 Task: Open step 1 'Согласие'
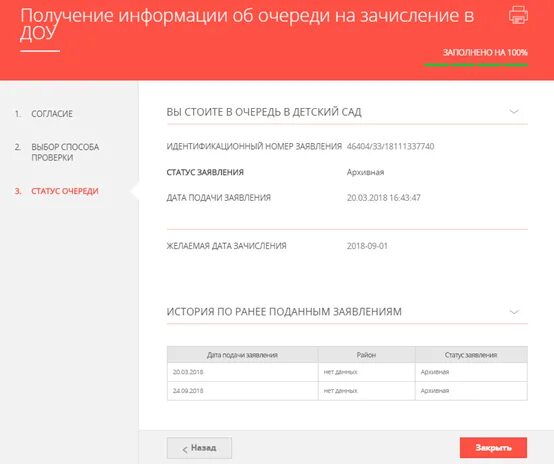point(44,114)
